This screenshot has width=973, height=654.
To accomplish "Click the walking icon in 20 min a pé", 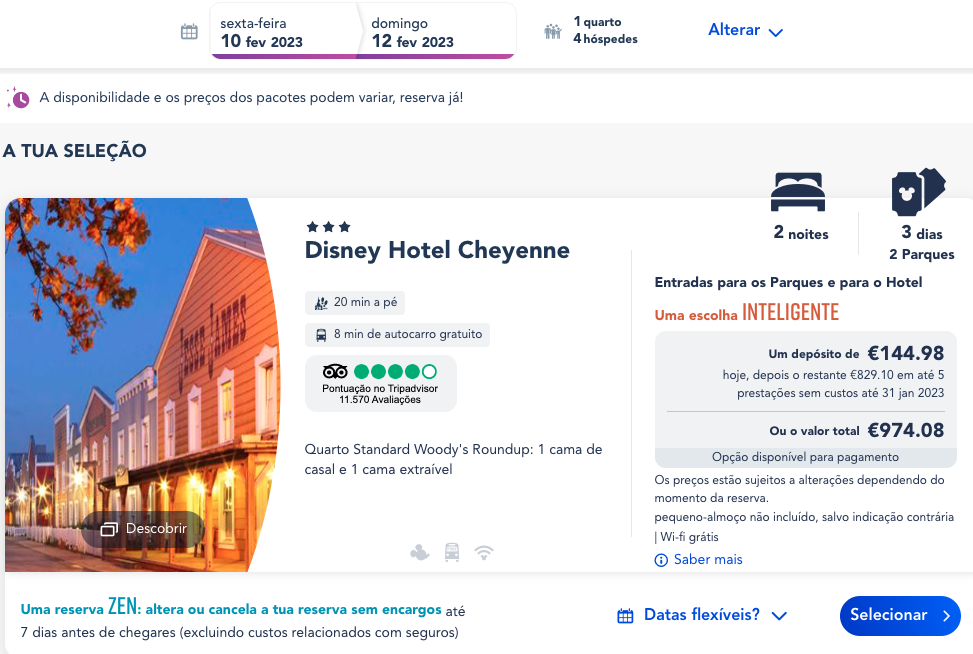I will tap(321, 303).
